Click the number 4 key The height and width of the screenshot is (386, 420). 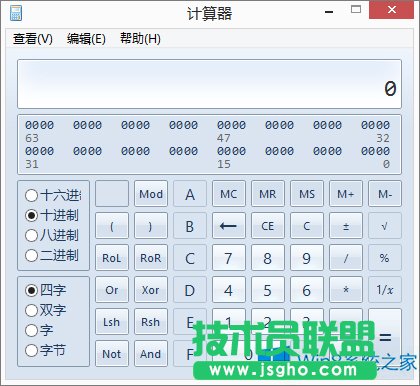(x=229, y=290)
